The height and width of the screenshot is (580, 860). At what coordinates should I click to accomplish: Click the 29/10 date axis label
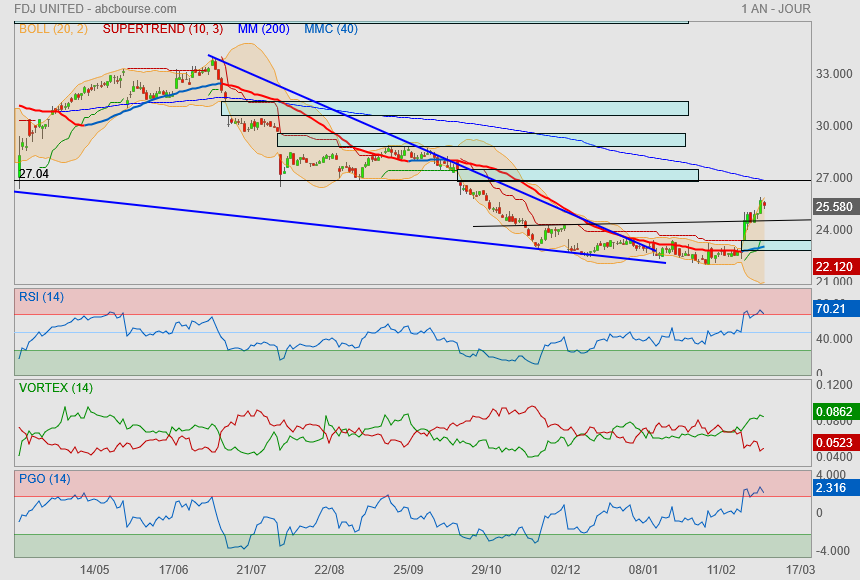[486, 570]
